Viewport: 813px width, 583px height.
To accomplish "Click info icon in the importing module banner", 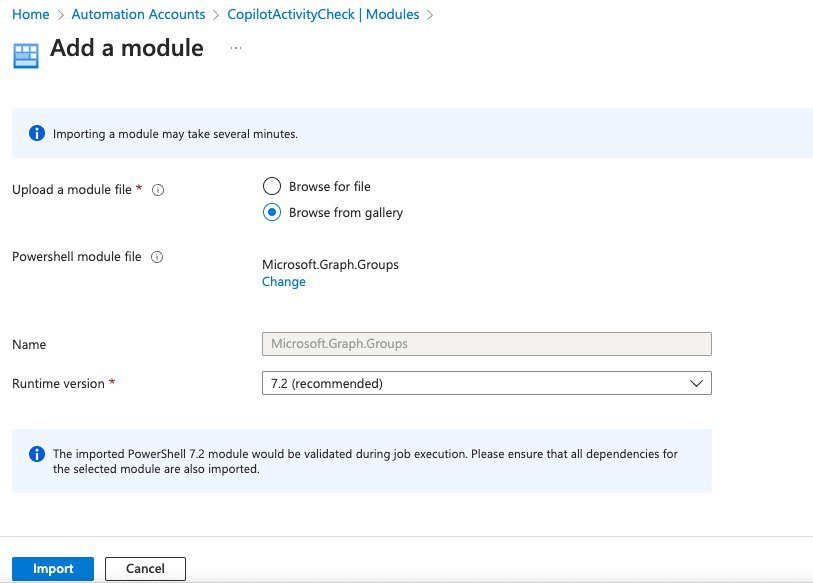I will 37,133.
